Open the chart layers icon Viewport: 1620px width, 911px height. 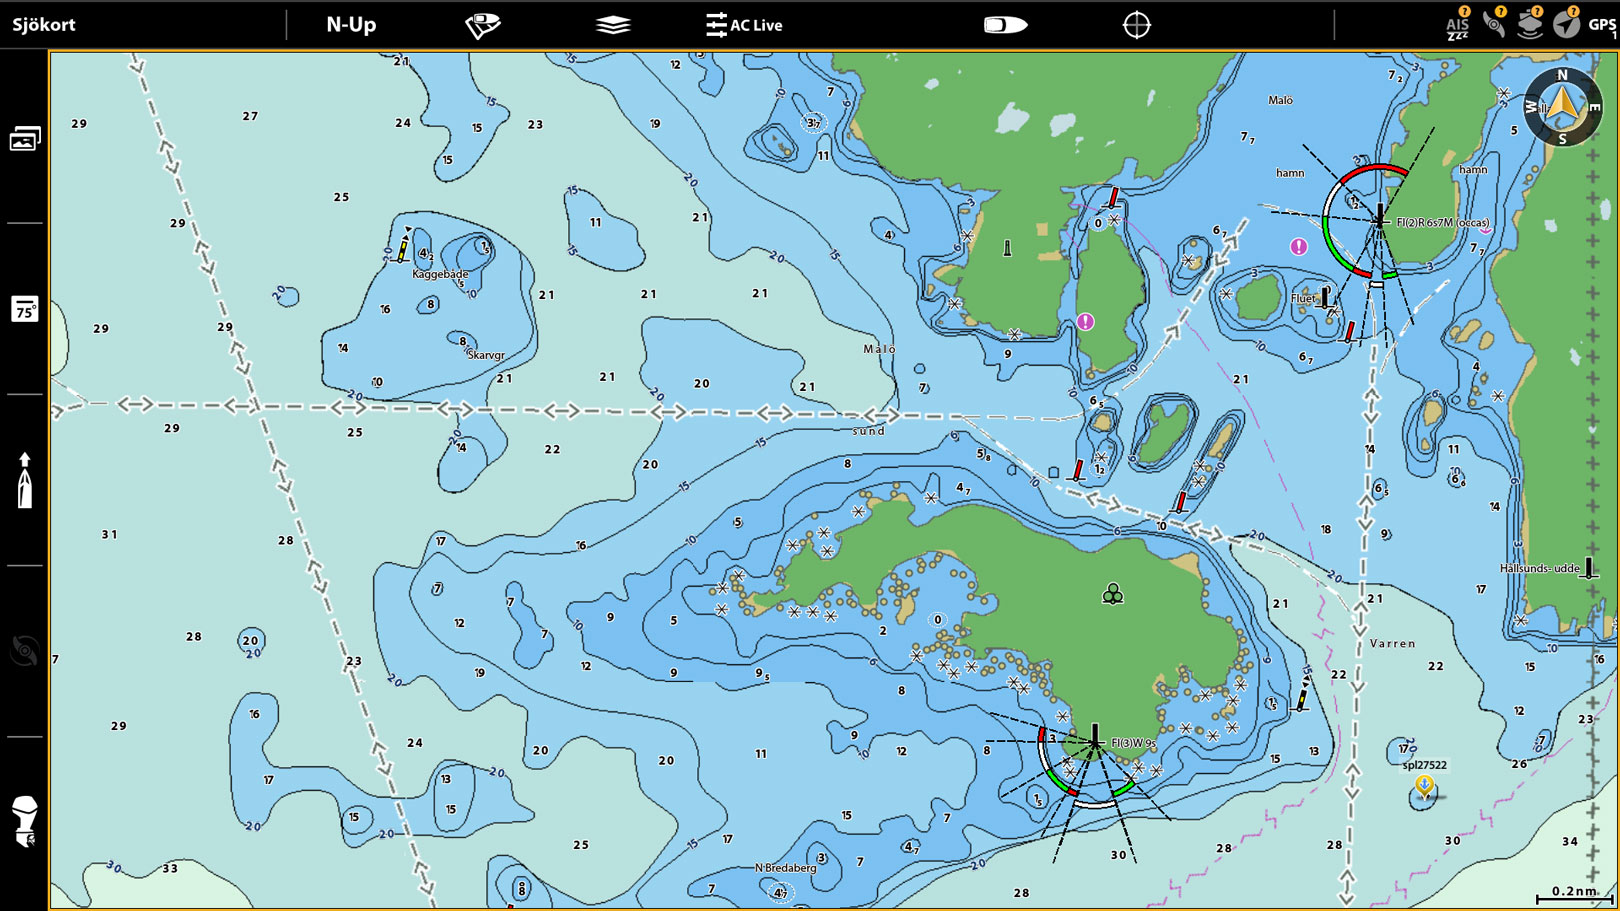point(611,24)
